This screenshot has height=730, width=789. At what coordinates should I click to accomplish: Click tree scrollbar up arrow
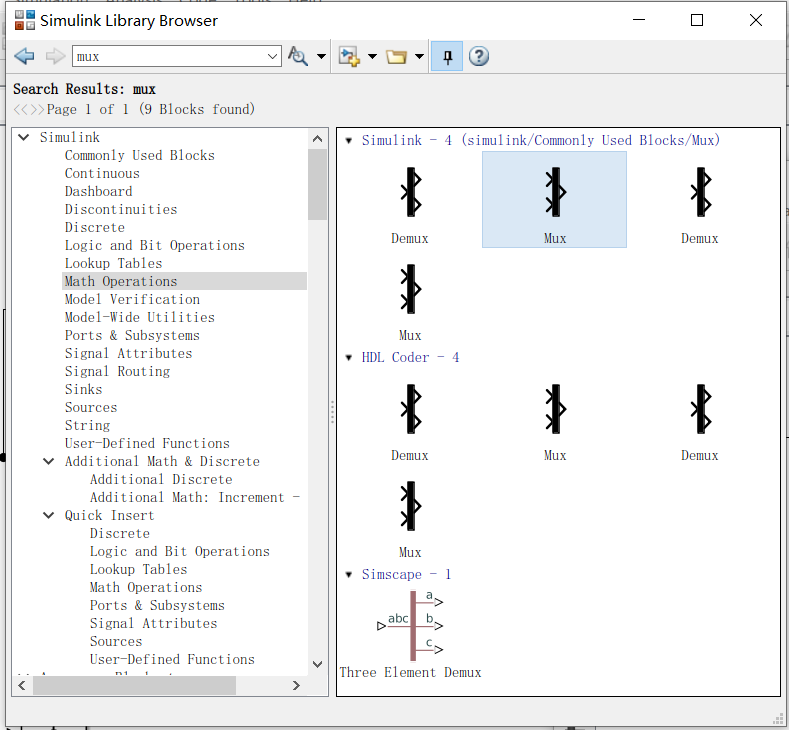click(318, 139)
